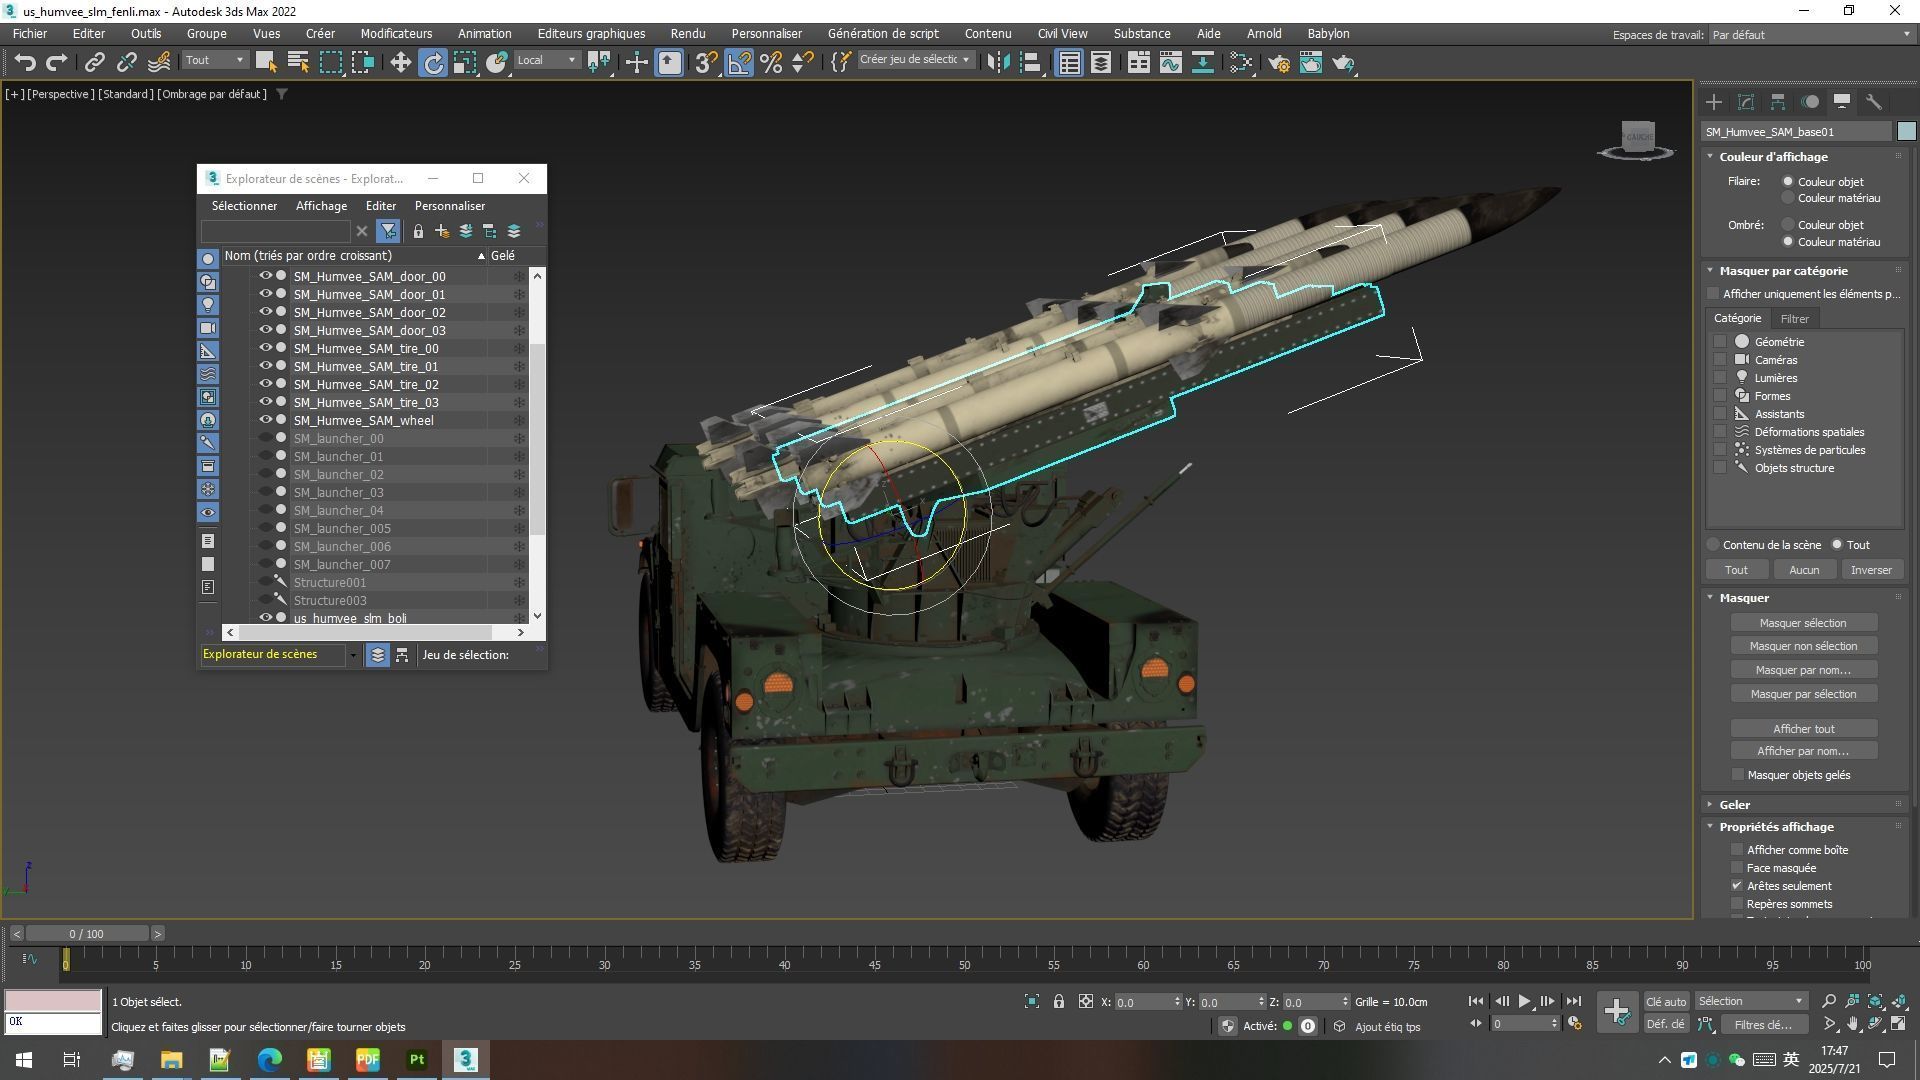Screen dimensions: 1920x1080
Task: Open the Align tool
Action: click(1031, 63)
